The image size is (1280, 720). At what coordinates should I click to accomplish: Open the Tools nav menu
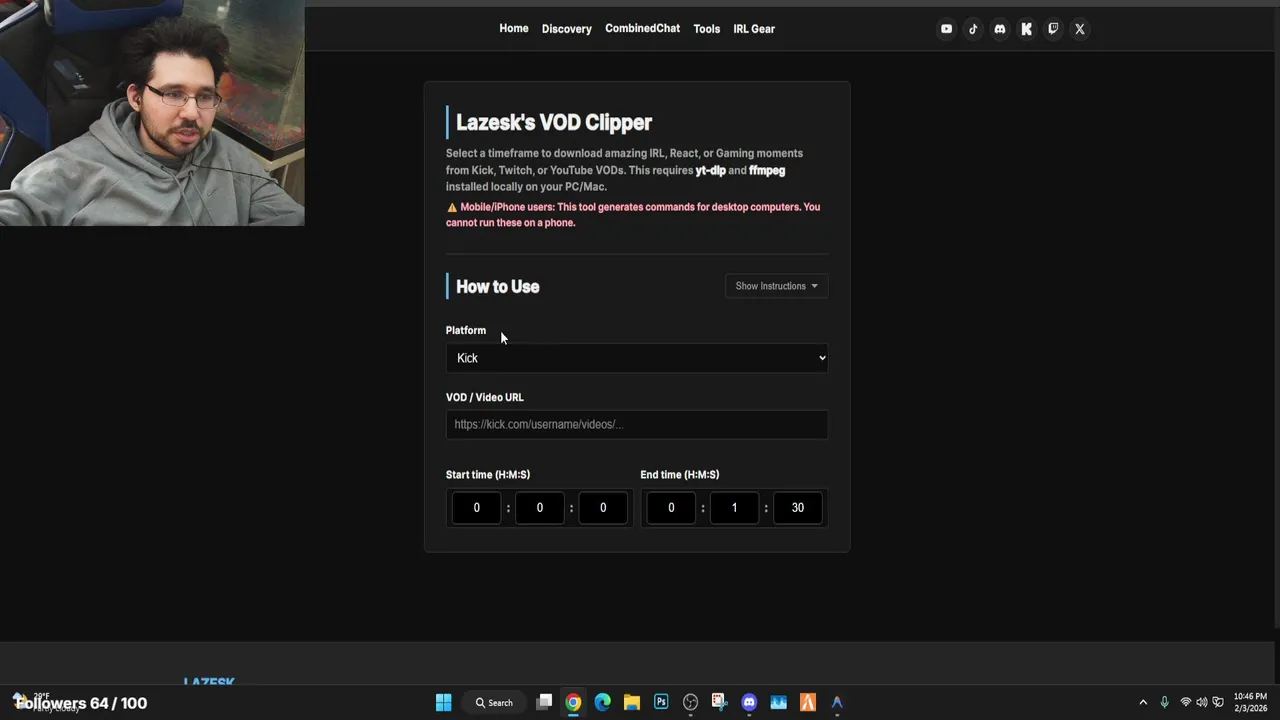click(707, 29)
